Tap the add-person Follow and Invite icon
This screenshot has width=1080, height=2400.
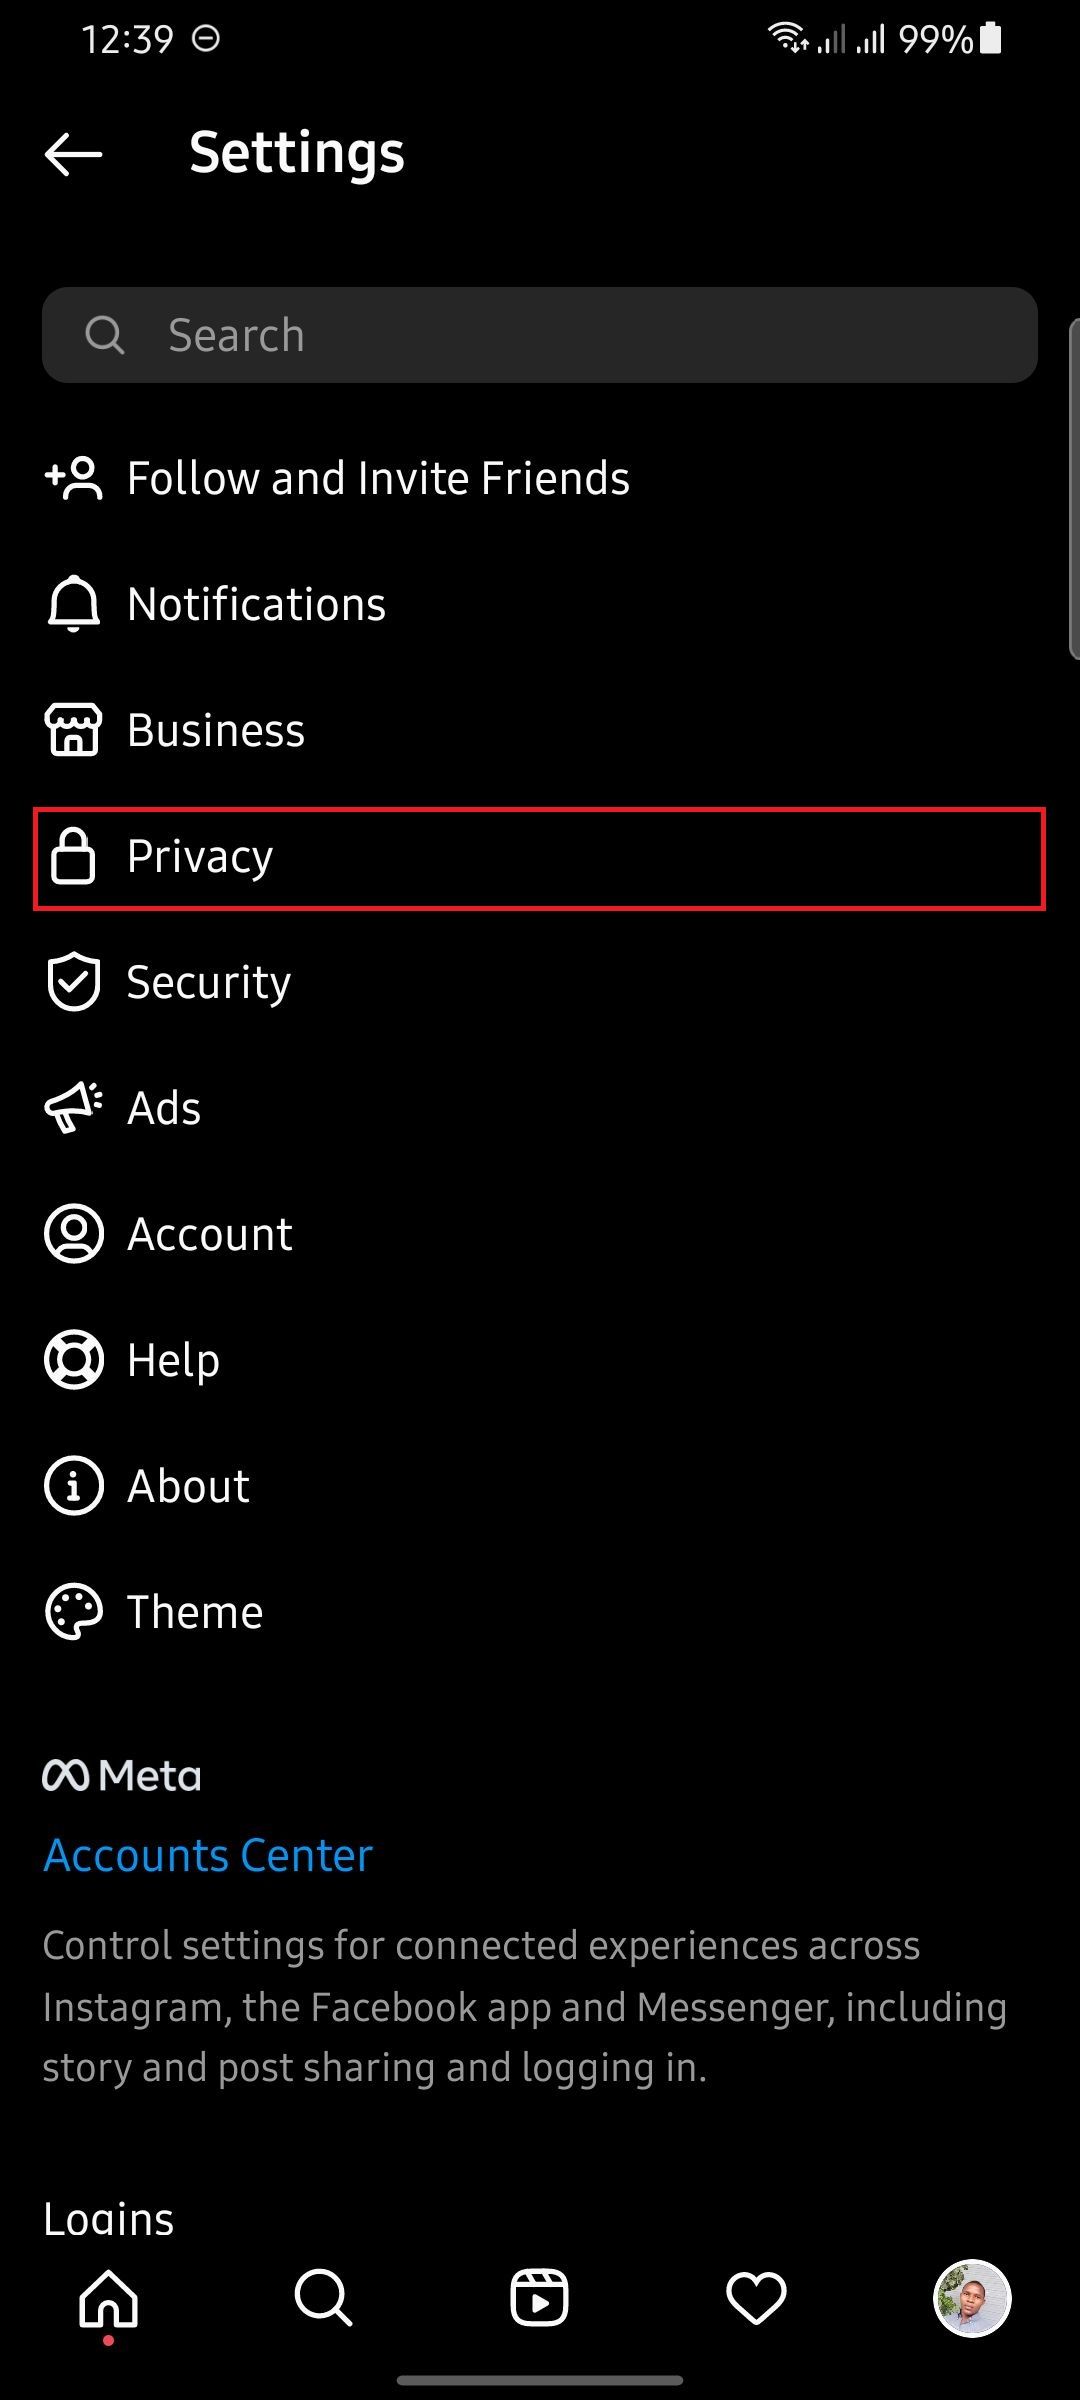[x=73, y=478]
